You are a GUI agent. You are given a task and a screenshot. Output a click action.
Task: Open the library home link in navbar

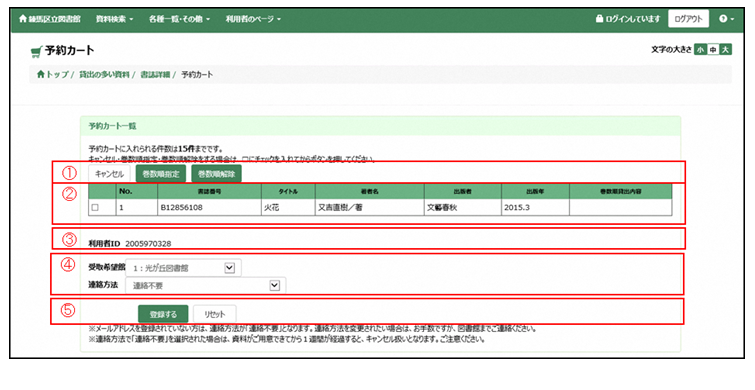(50, 19)
